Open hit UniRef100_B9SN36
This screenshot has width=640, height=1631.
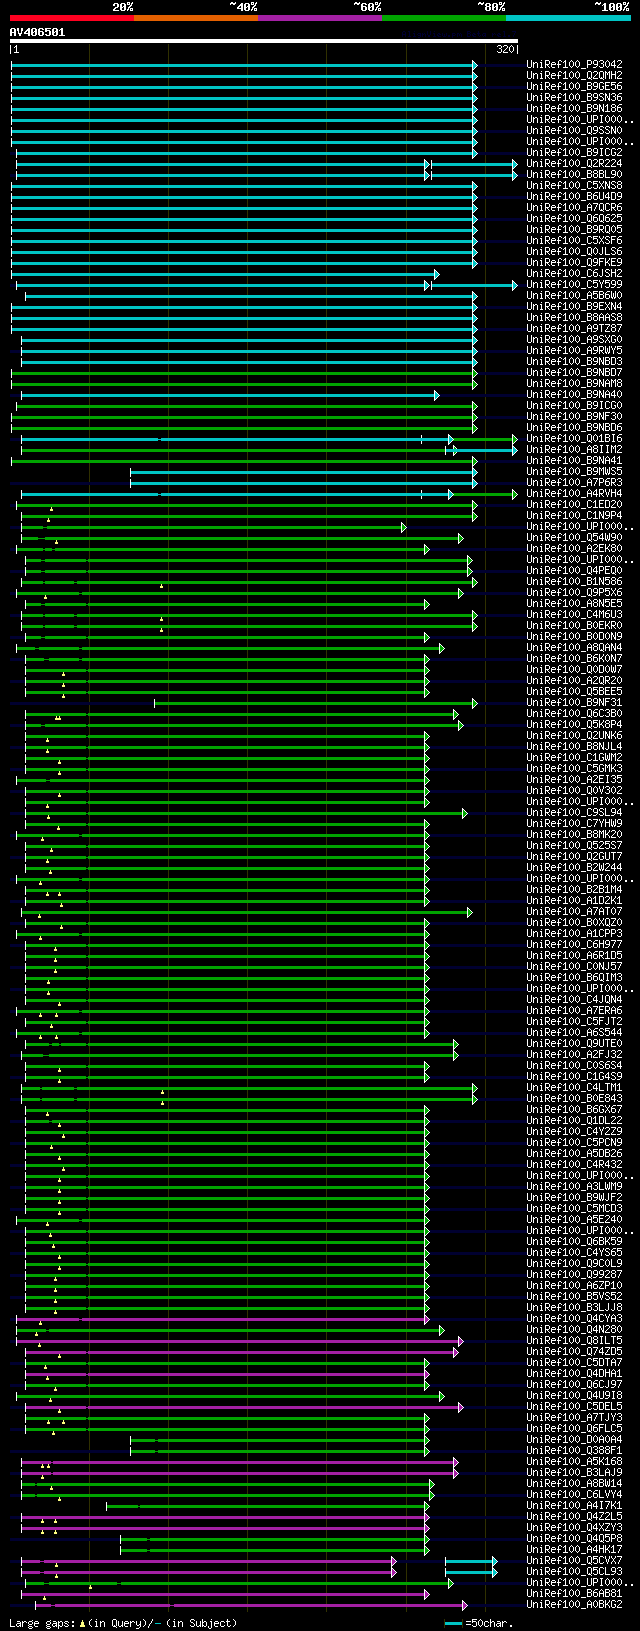574,98
